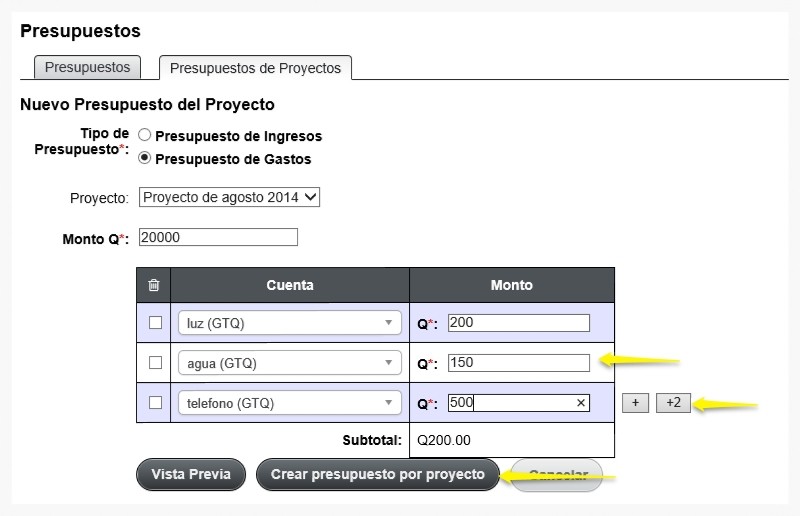800x516 pixels.
Task: Click the luz amount field with 200
Action: tap(519, 323)
